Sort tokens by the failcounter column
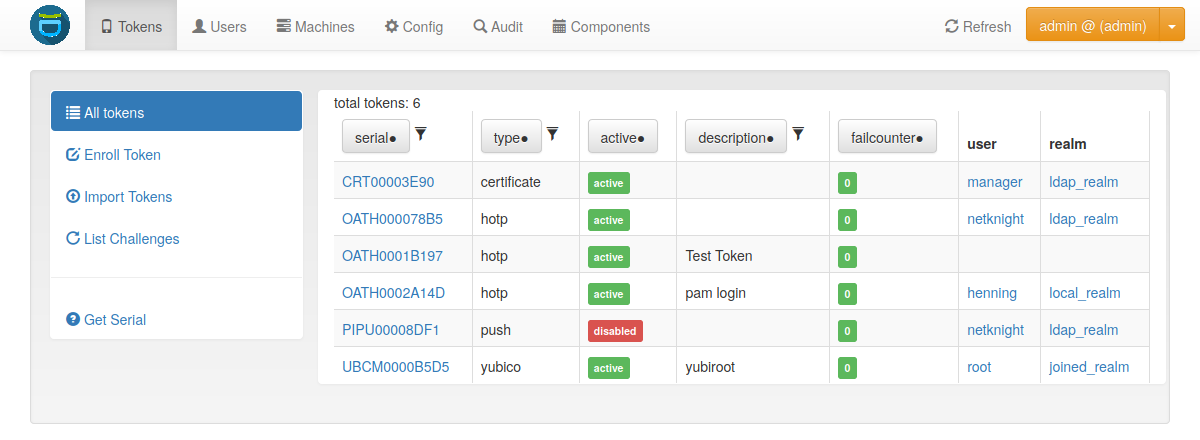The image size is (1200, 440). (x=886, y=138)
